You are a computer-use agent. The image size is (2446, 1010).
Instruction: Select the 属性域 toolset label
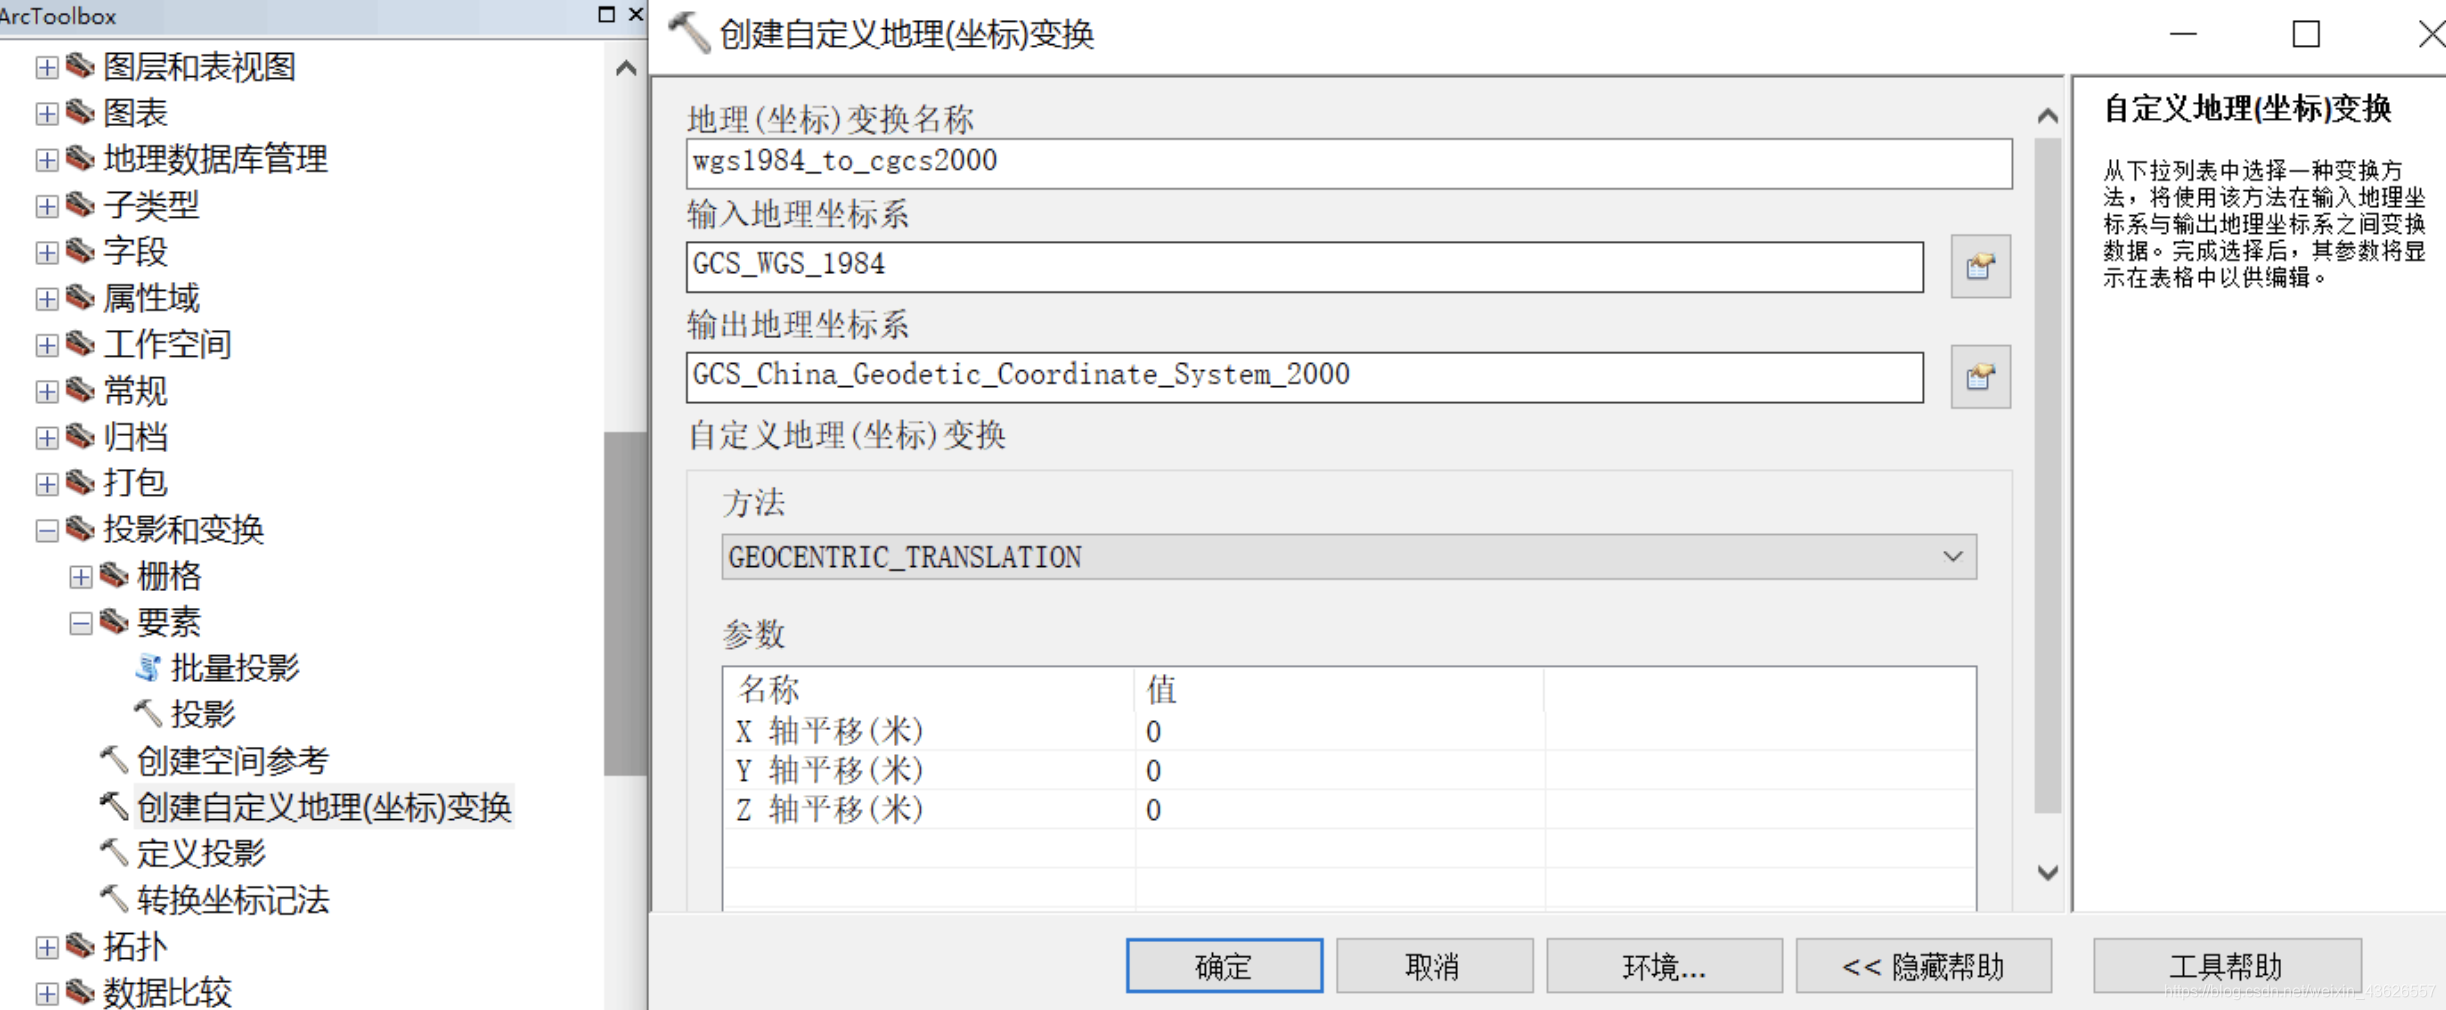[x=151, y=297]
